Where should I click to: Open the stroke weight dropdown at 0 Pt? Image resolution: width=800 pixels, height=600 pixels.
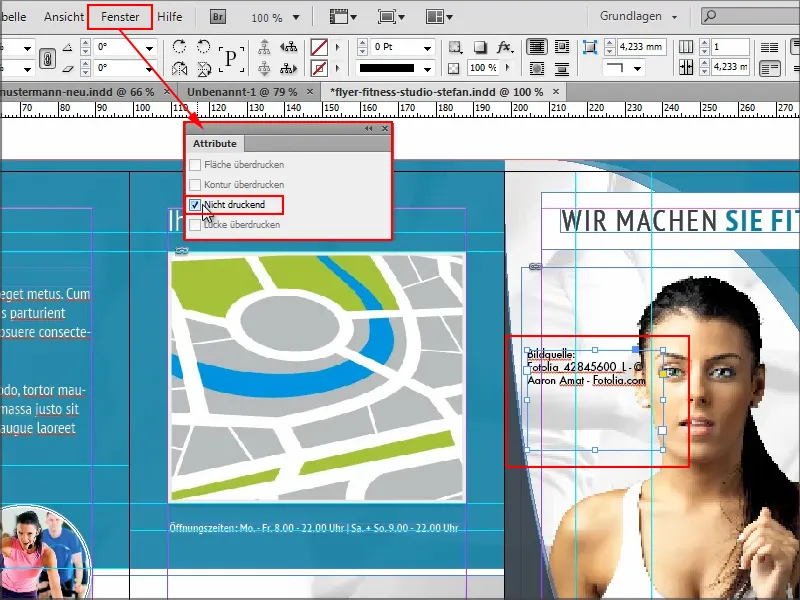coord(428,48)
